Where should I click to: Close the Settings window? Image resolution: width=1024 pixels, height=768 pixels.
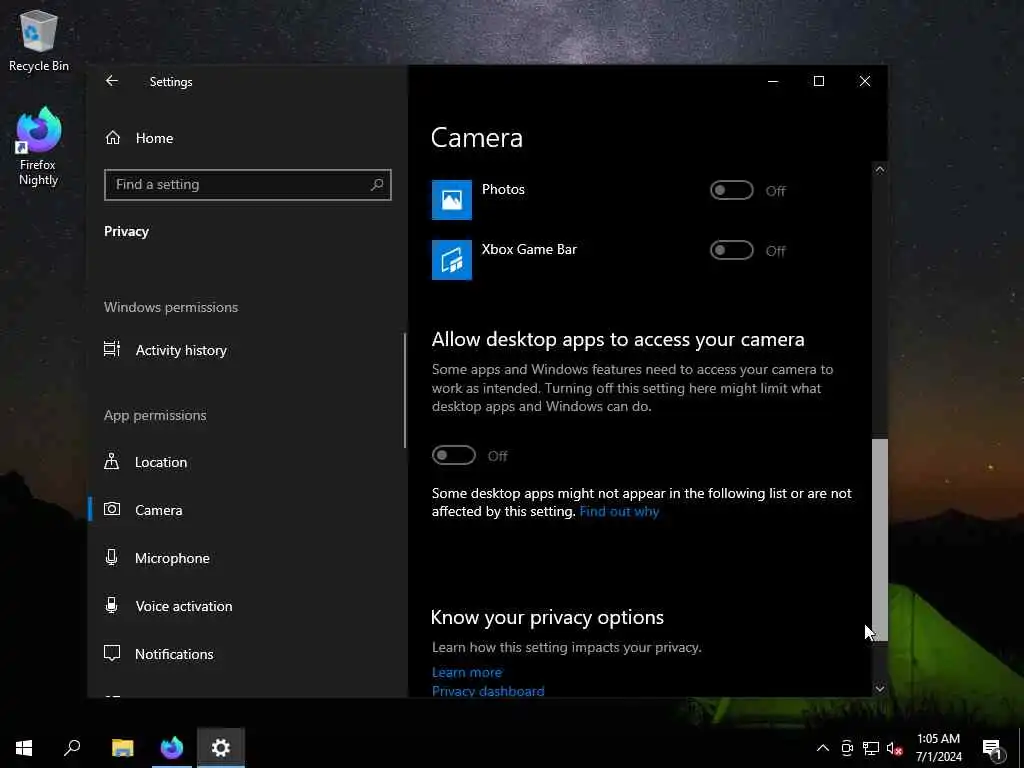tap(865, 81)
